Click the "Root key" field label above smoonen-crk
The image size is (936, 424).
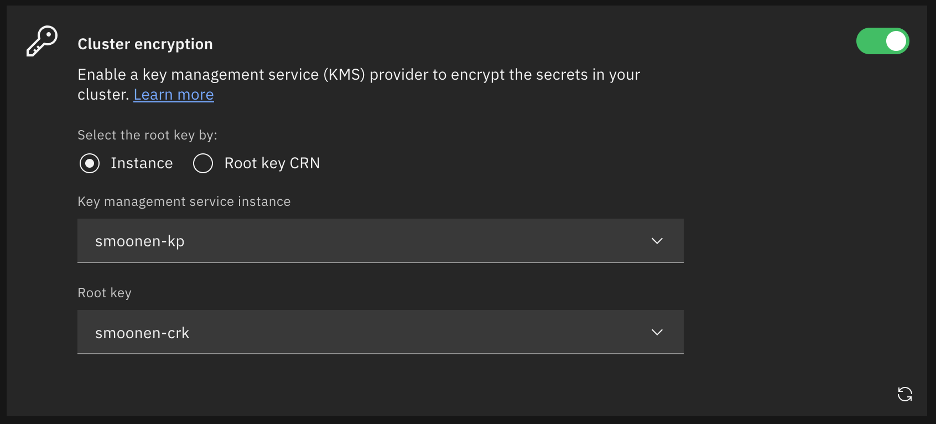tap(104, 293)
